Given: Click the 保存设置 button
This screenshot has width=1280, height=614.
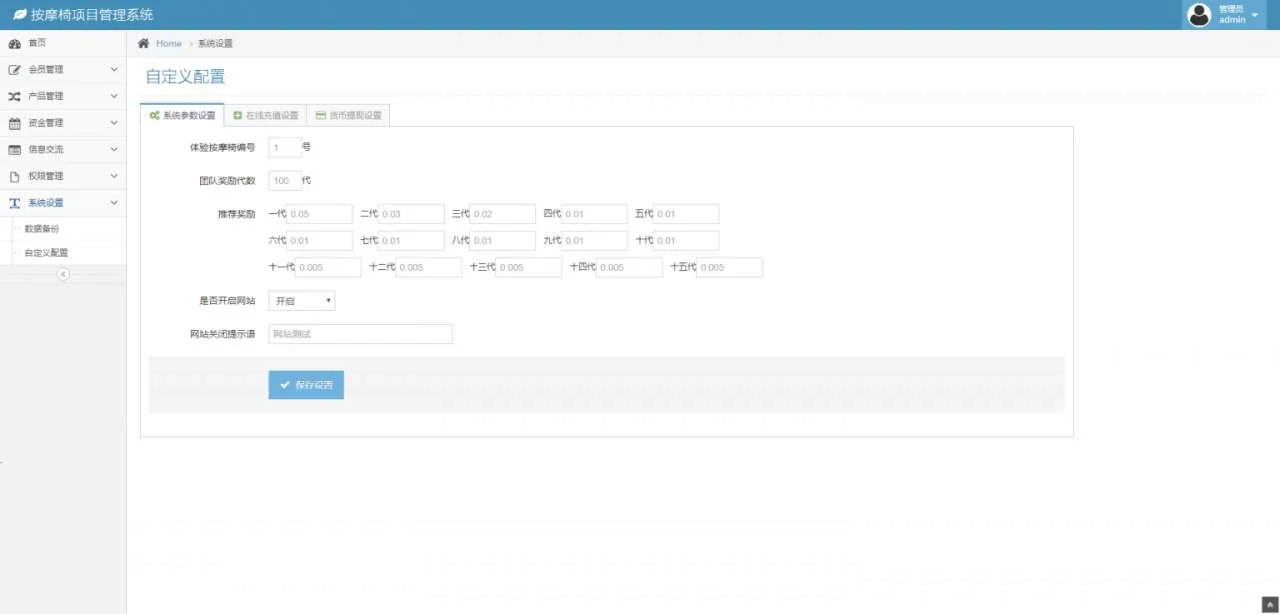Looking at the screenshot, I should tap(306, 385).
